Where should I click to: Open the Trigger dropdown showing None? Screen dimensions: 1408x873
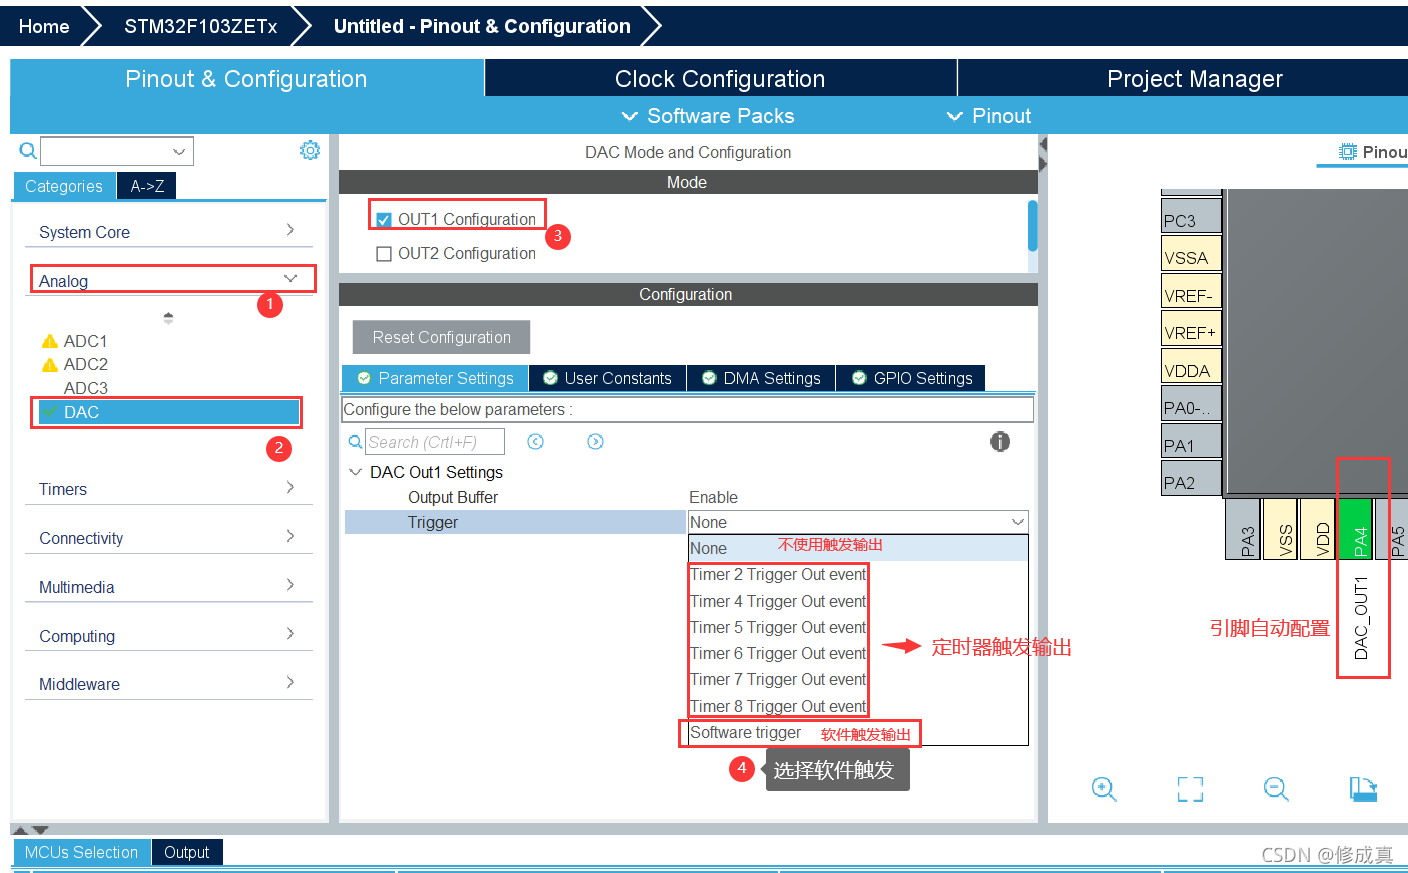[858, 522]
